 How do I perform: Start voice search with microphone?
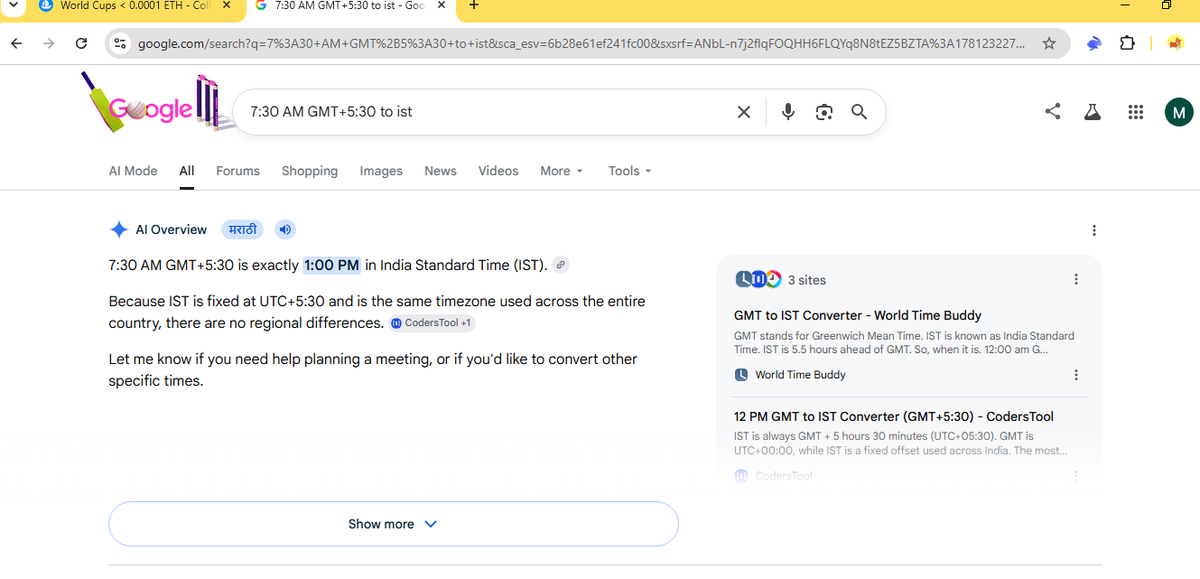(x=788, y=112)
